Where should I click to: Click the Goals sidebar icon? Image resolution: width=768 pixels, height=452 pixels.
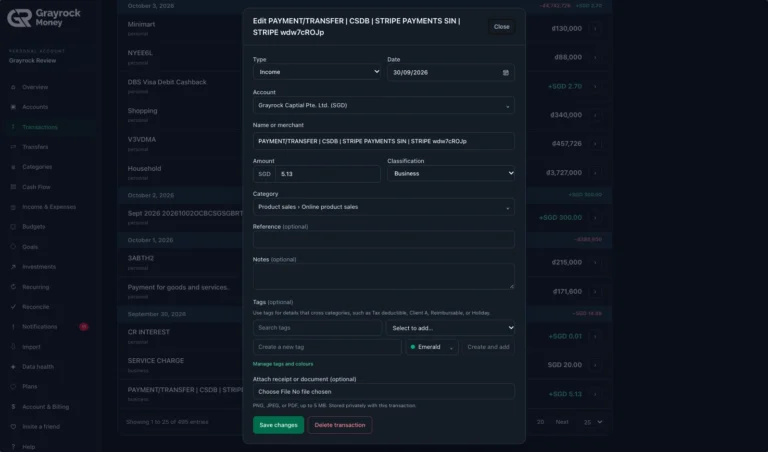click(x=13, y=247)
